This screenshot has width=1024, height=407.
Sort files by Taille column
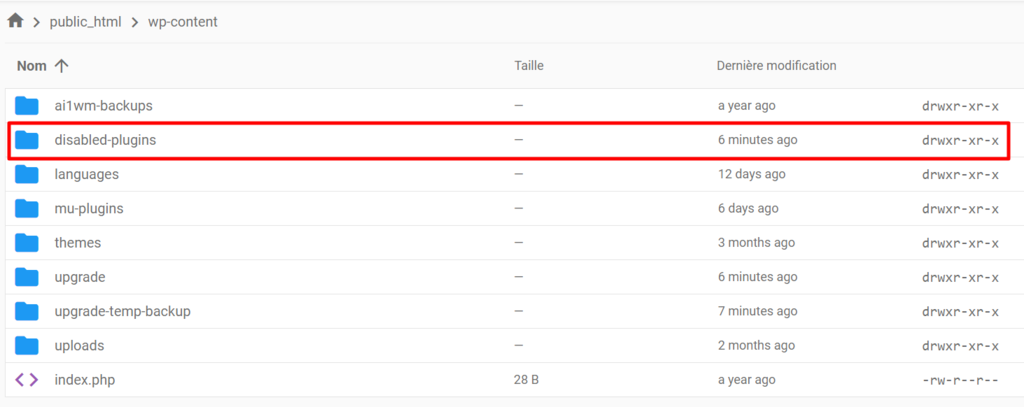click(x=529, y=66)
